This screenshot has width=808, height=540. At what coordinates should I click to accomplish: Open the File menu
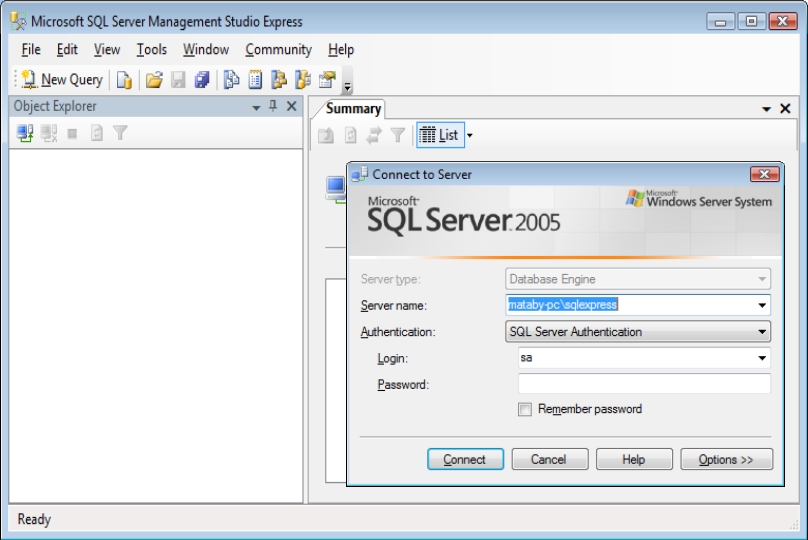click(x=31, y=49)
